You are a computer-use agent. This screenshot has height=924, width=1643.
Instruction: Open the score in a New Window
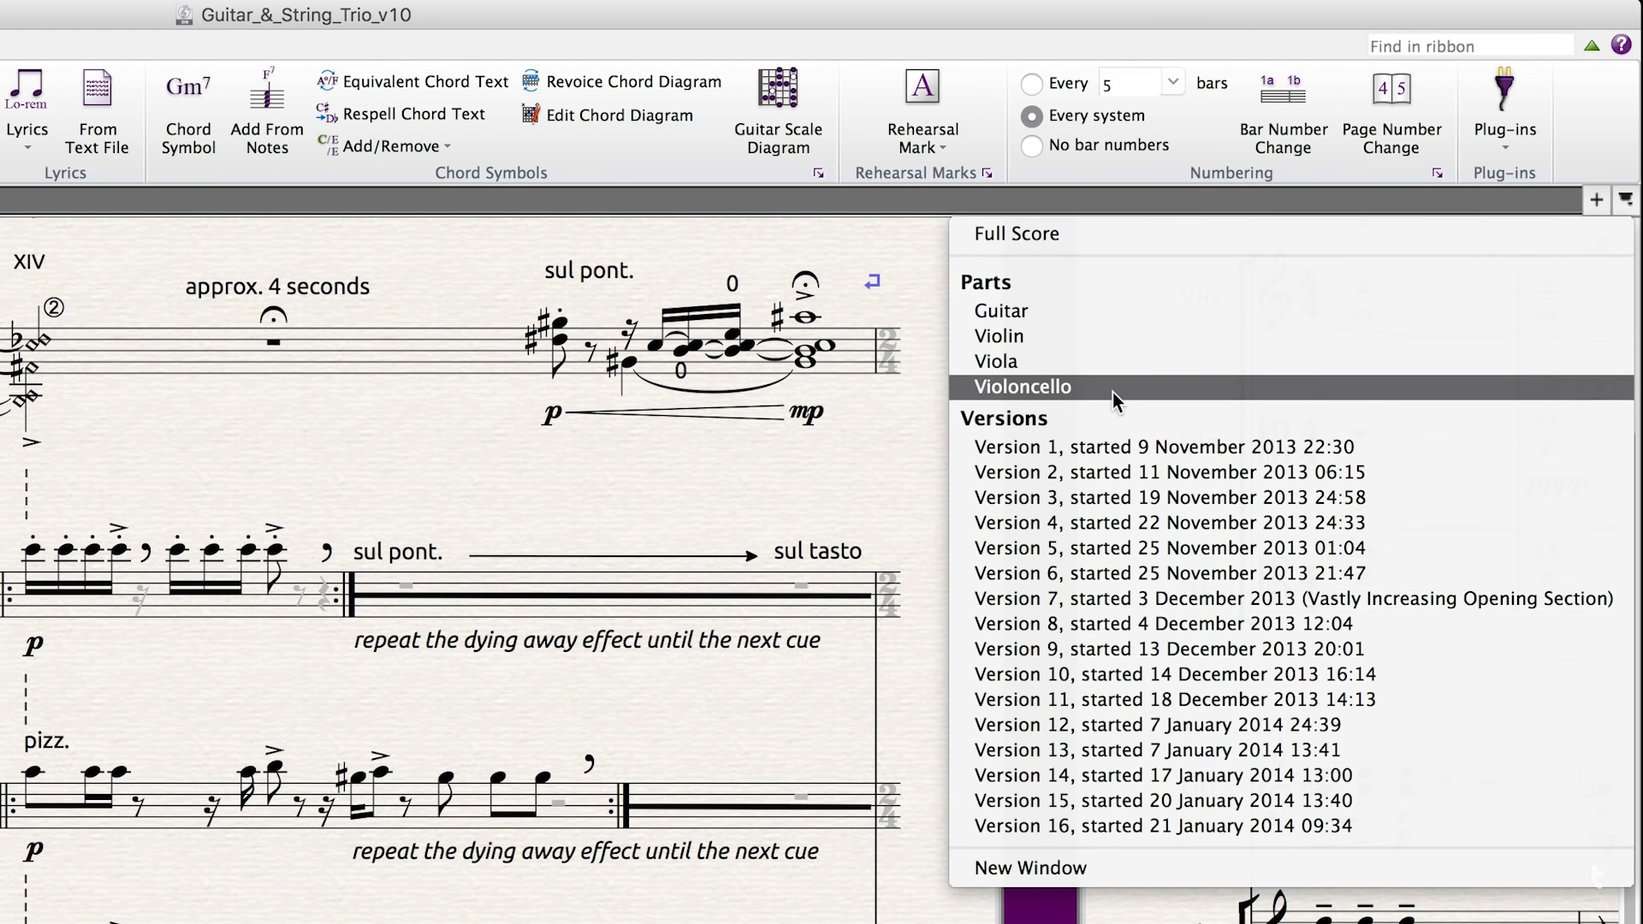1030,867
